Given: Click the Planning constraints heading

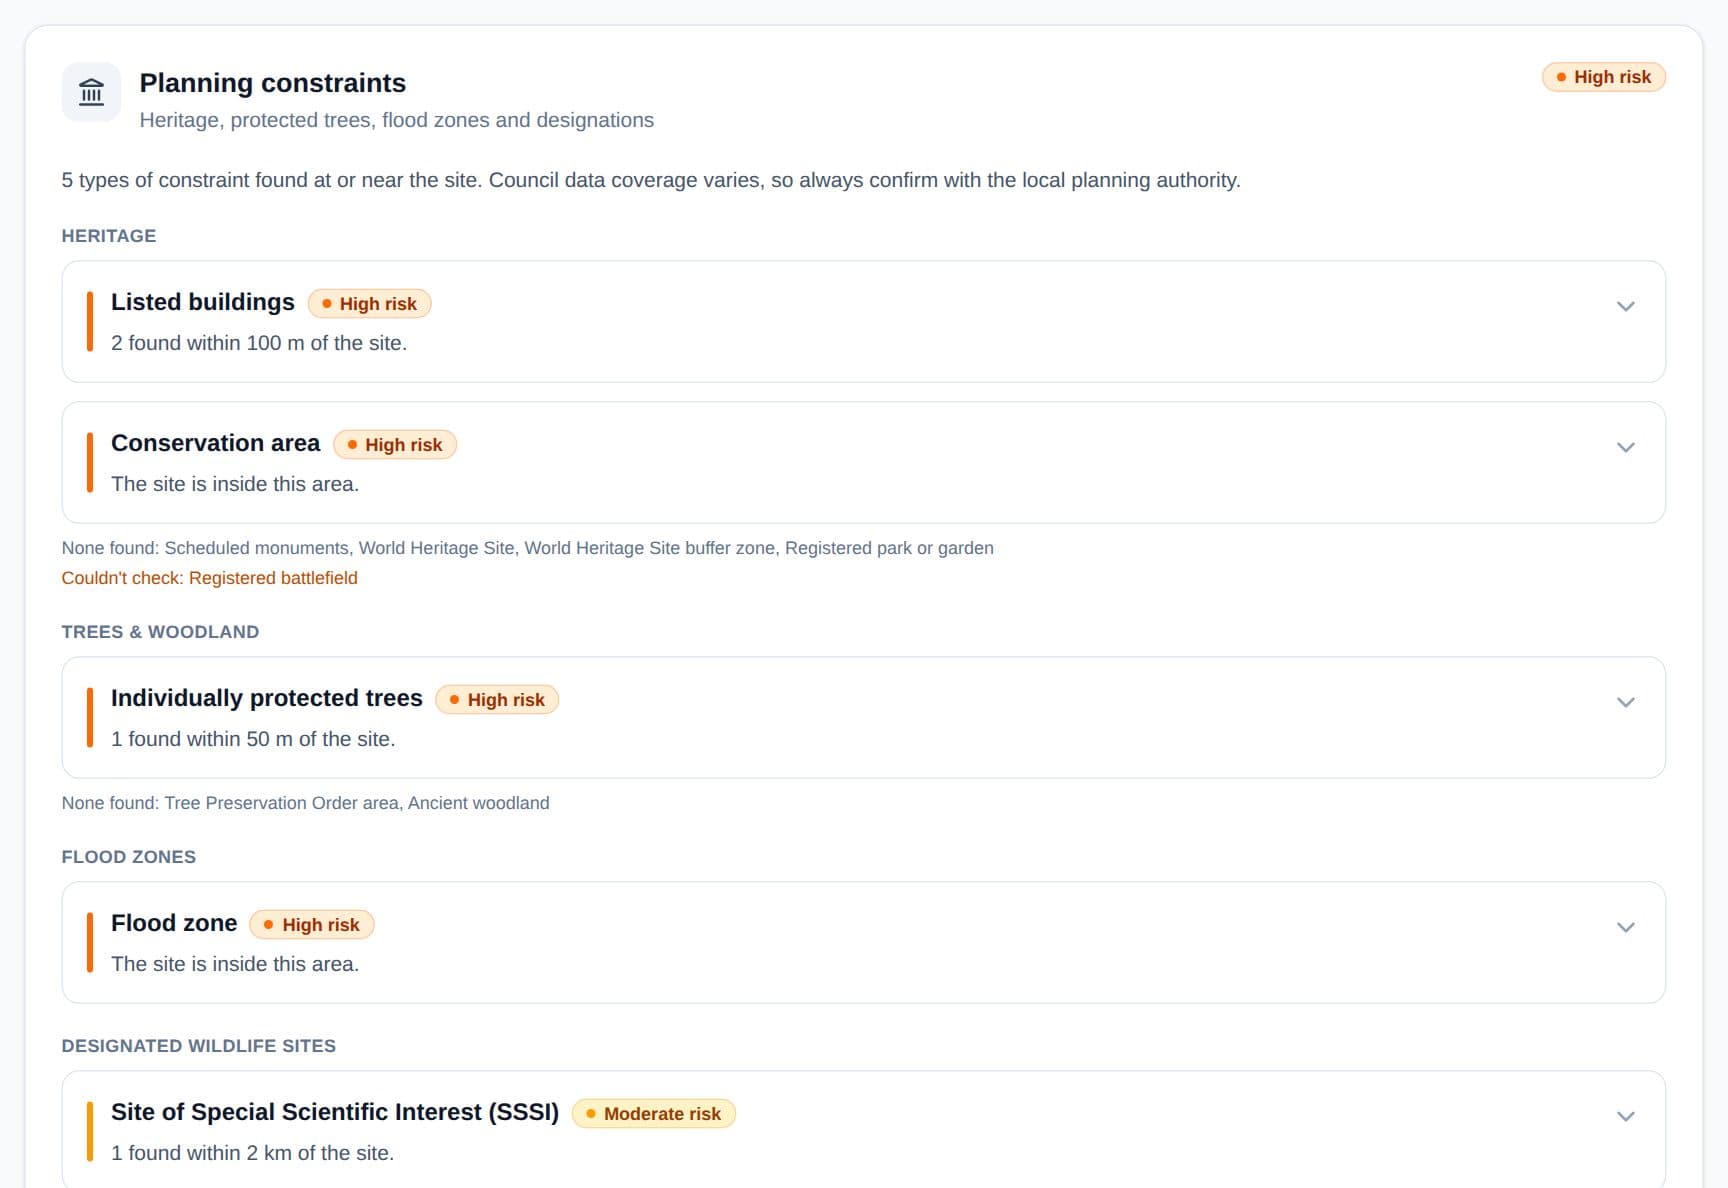Looking at the screenshot, I should 273,83.
